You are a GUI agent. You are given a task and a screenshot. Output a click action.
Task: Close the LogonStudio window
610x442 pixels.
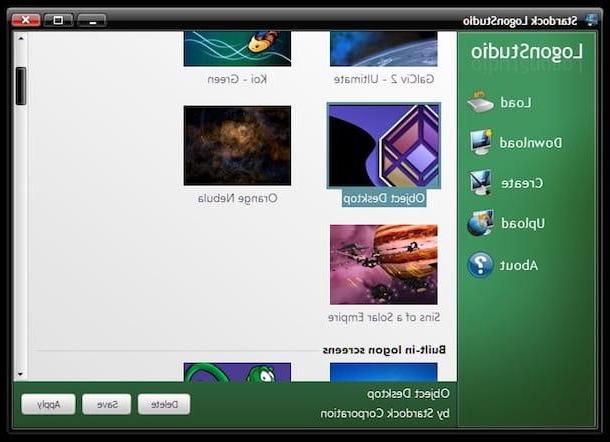pos(26,20)
